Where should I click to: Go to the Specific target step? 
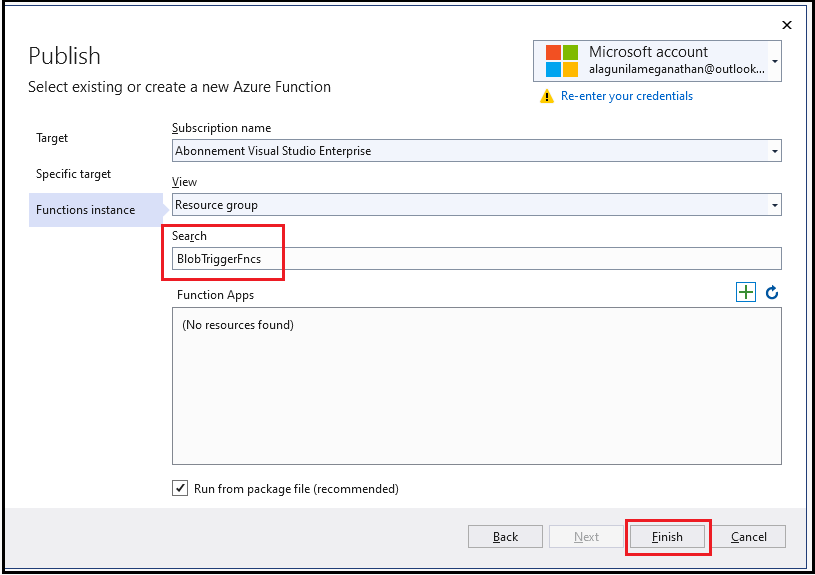tap(73, 174)
